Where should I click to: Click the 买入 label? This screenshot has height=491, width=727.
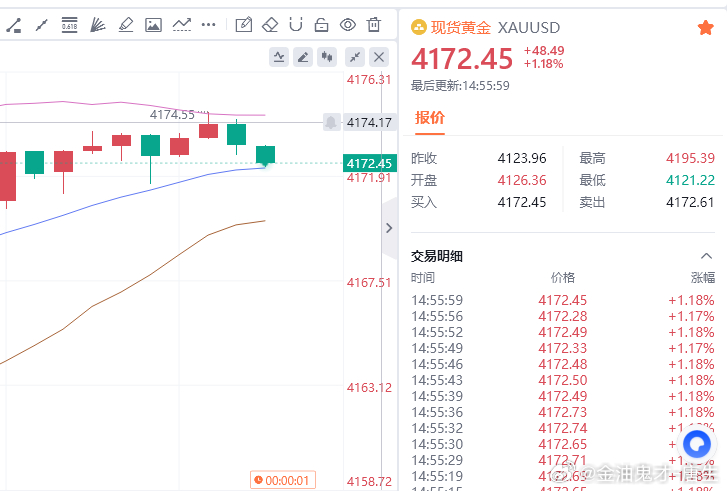[424, 202]
